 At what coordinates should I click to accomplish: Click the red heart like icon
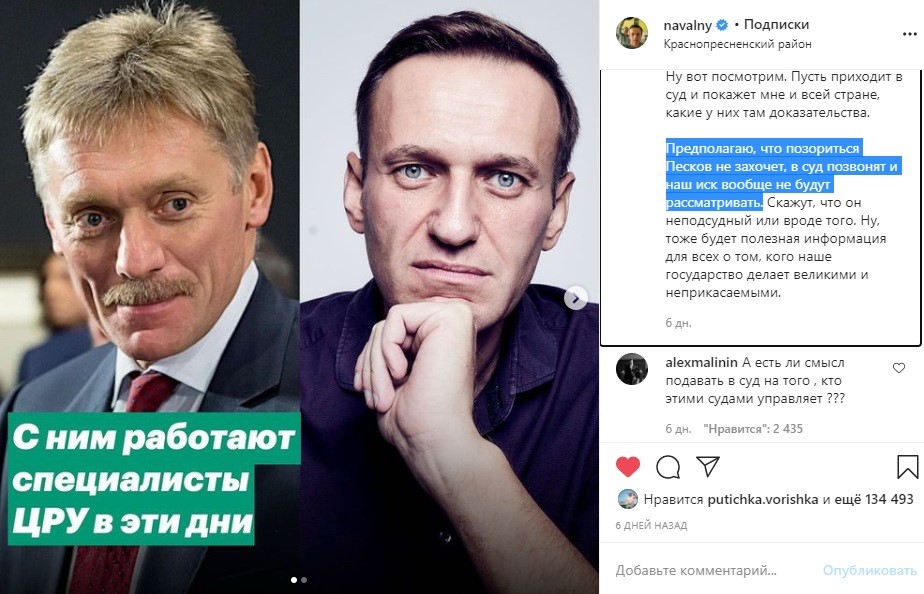628,466
